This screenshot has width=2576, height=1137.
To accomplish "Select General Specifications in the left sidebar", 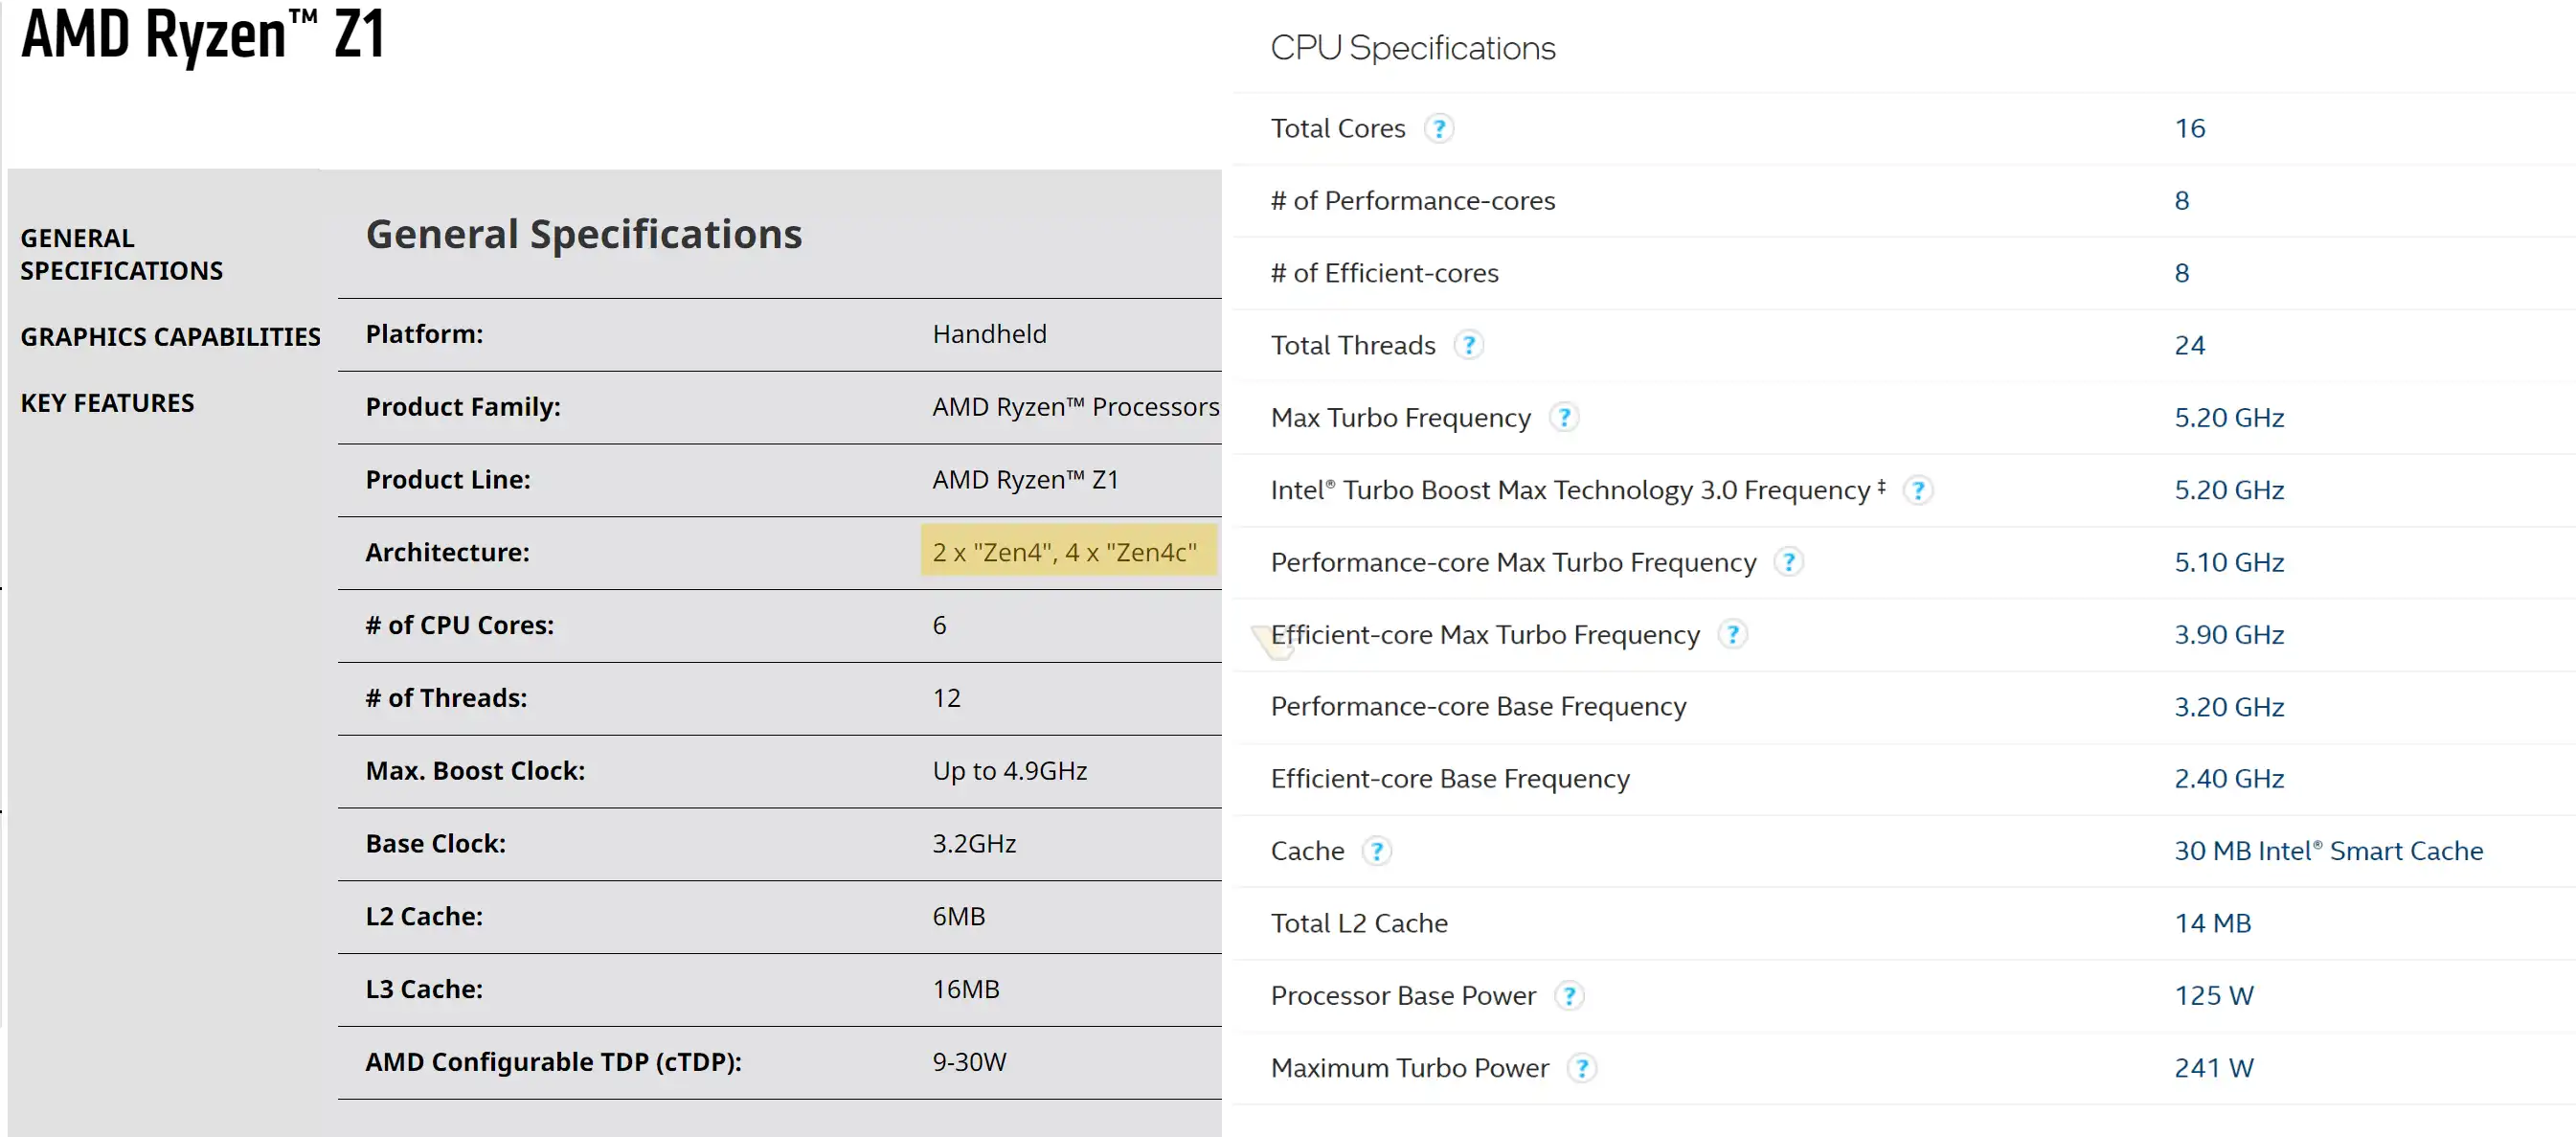I will (121, 254).
